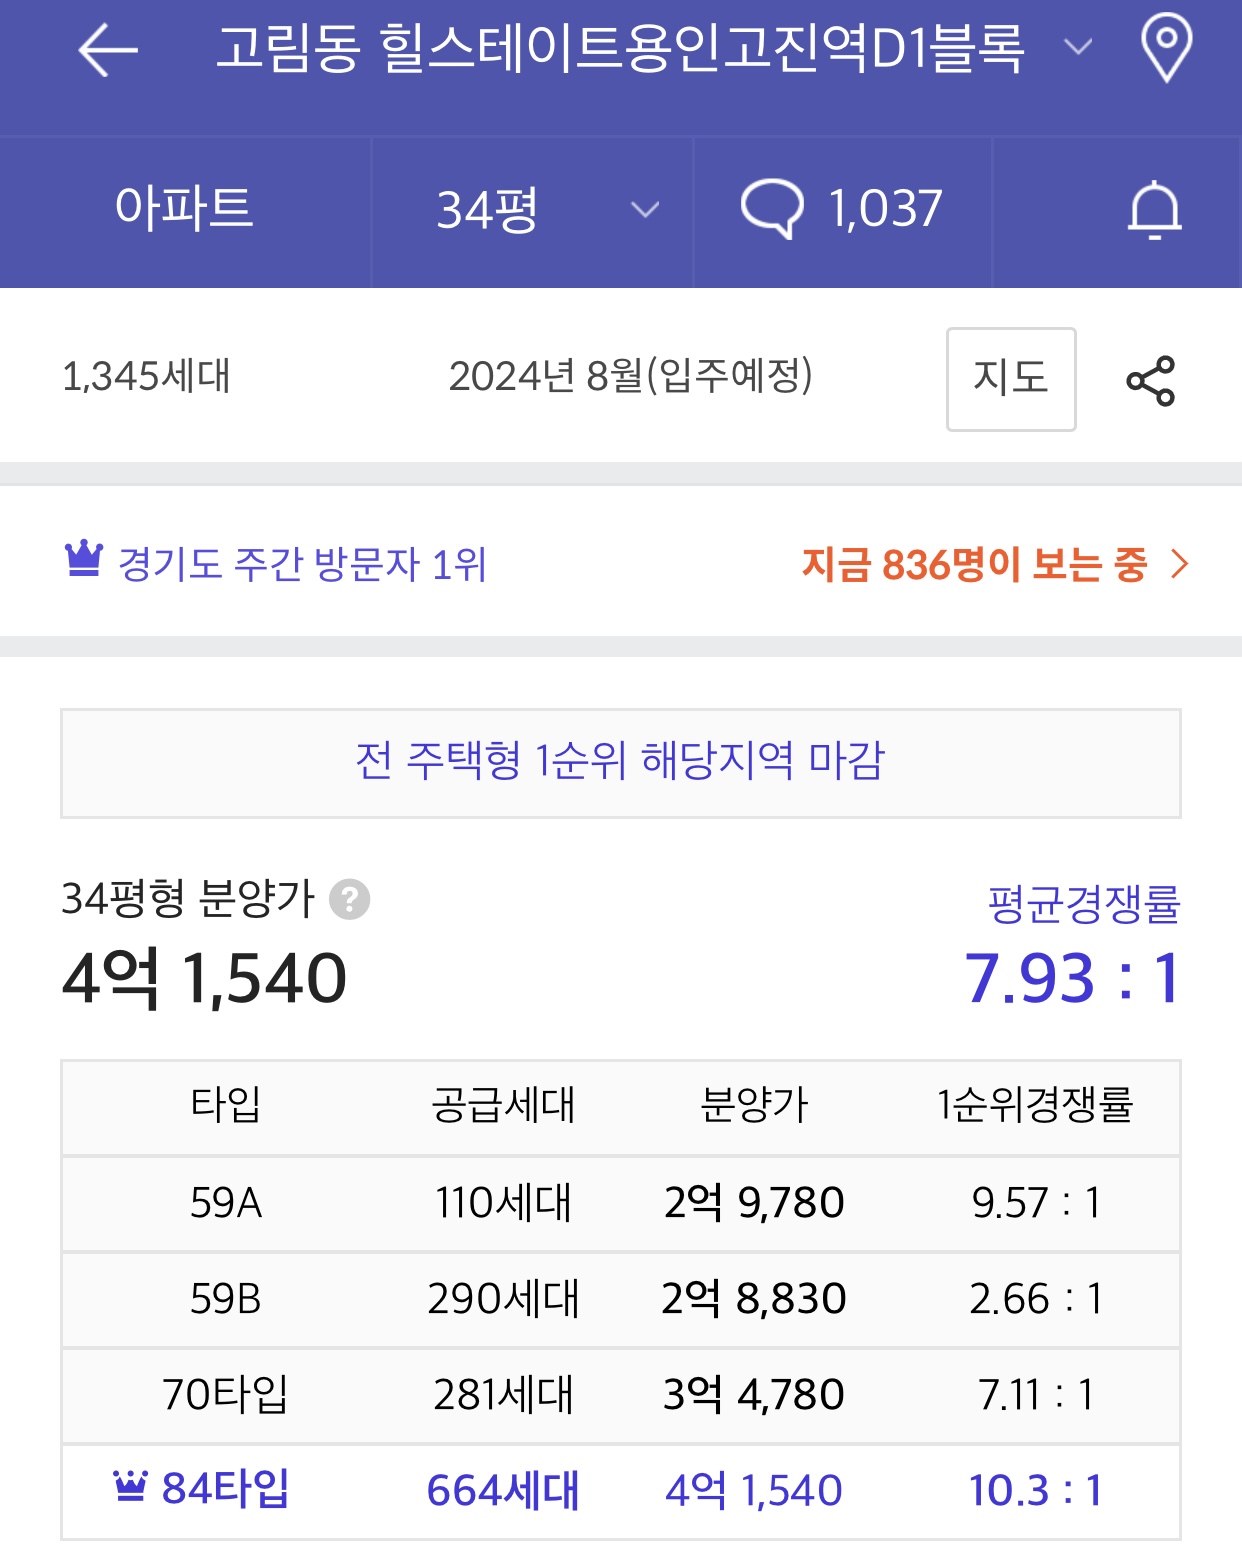Go back with the left arrow icon
Screen dimensions: 1242x1548
107,49
